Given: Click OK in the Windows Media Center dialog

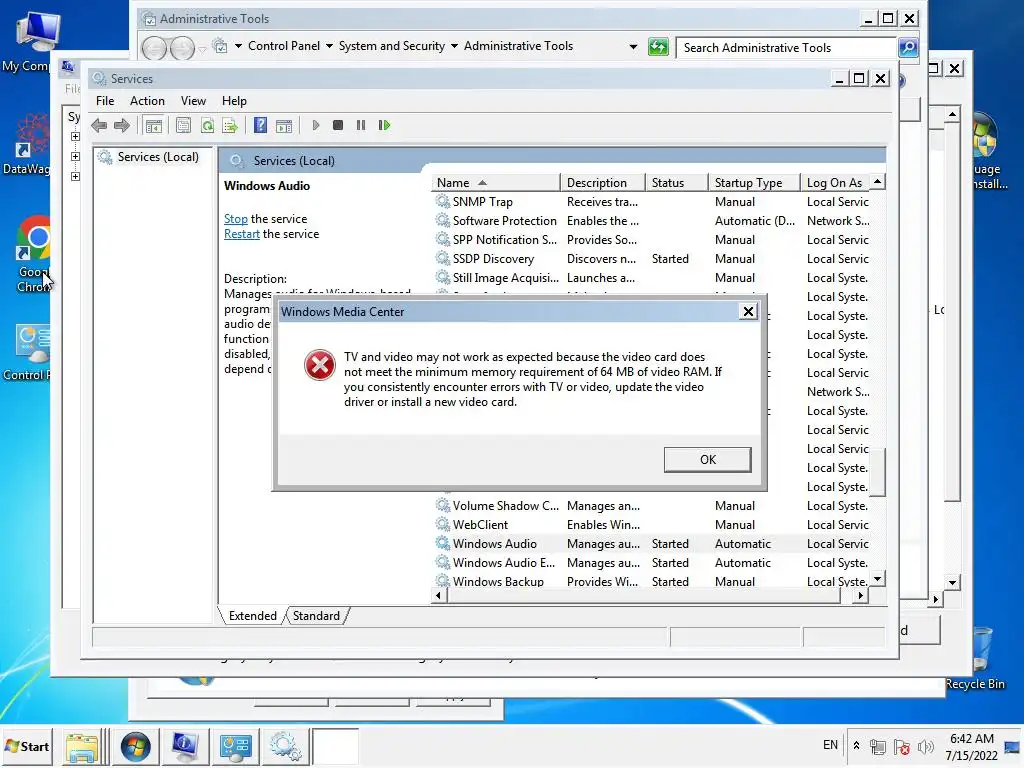Looking at the screenshot, I should pyautogui.click(x=707, y=460).
